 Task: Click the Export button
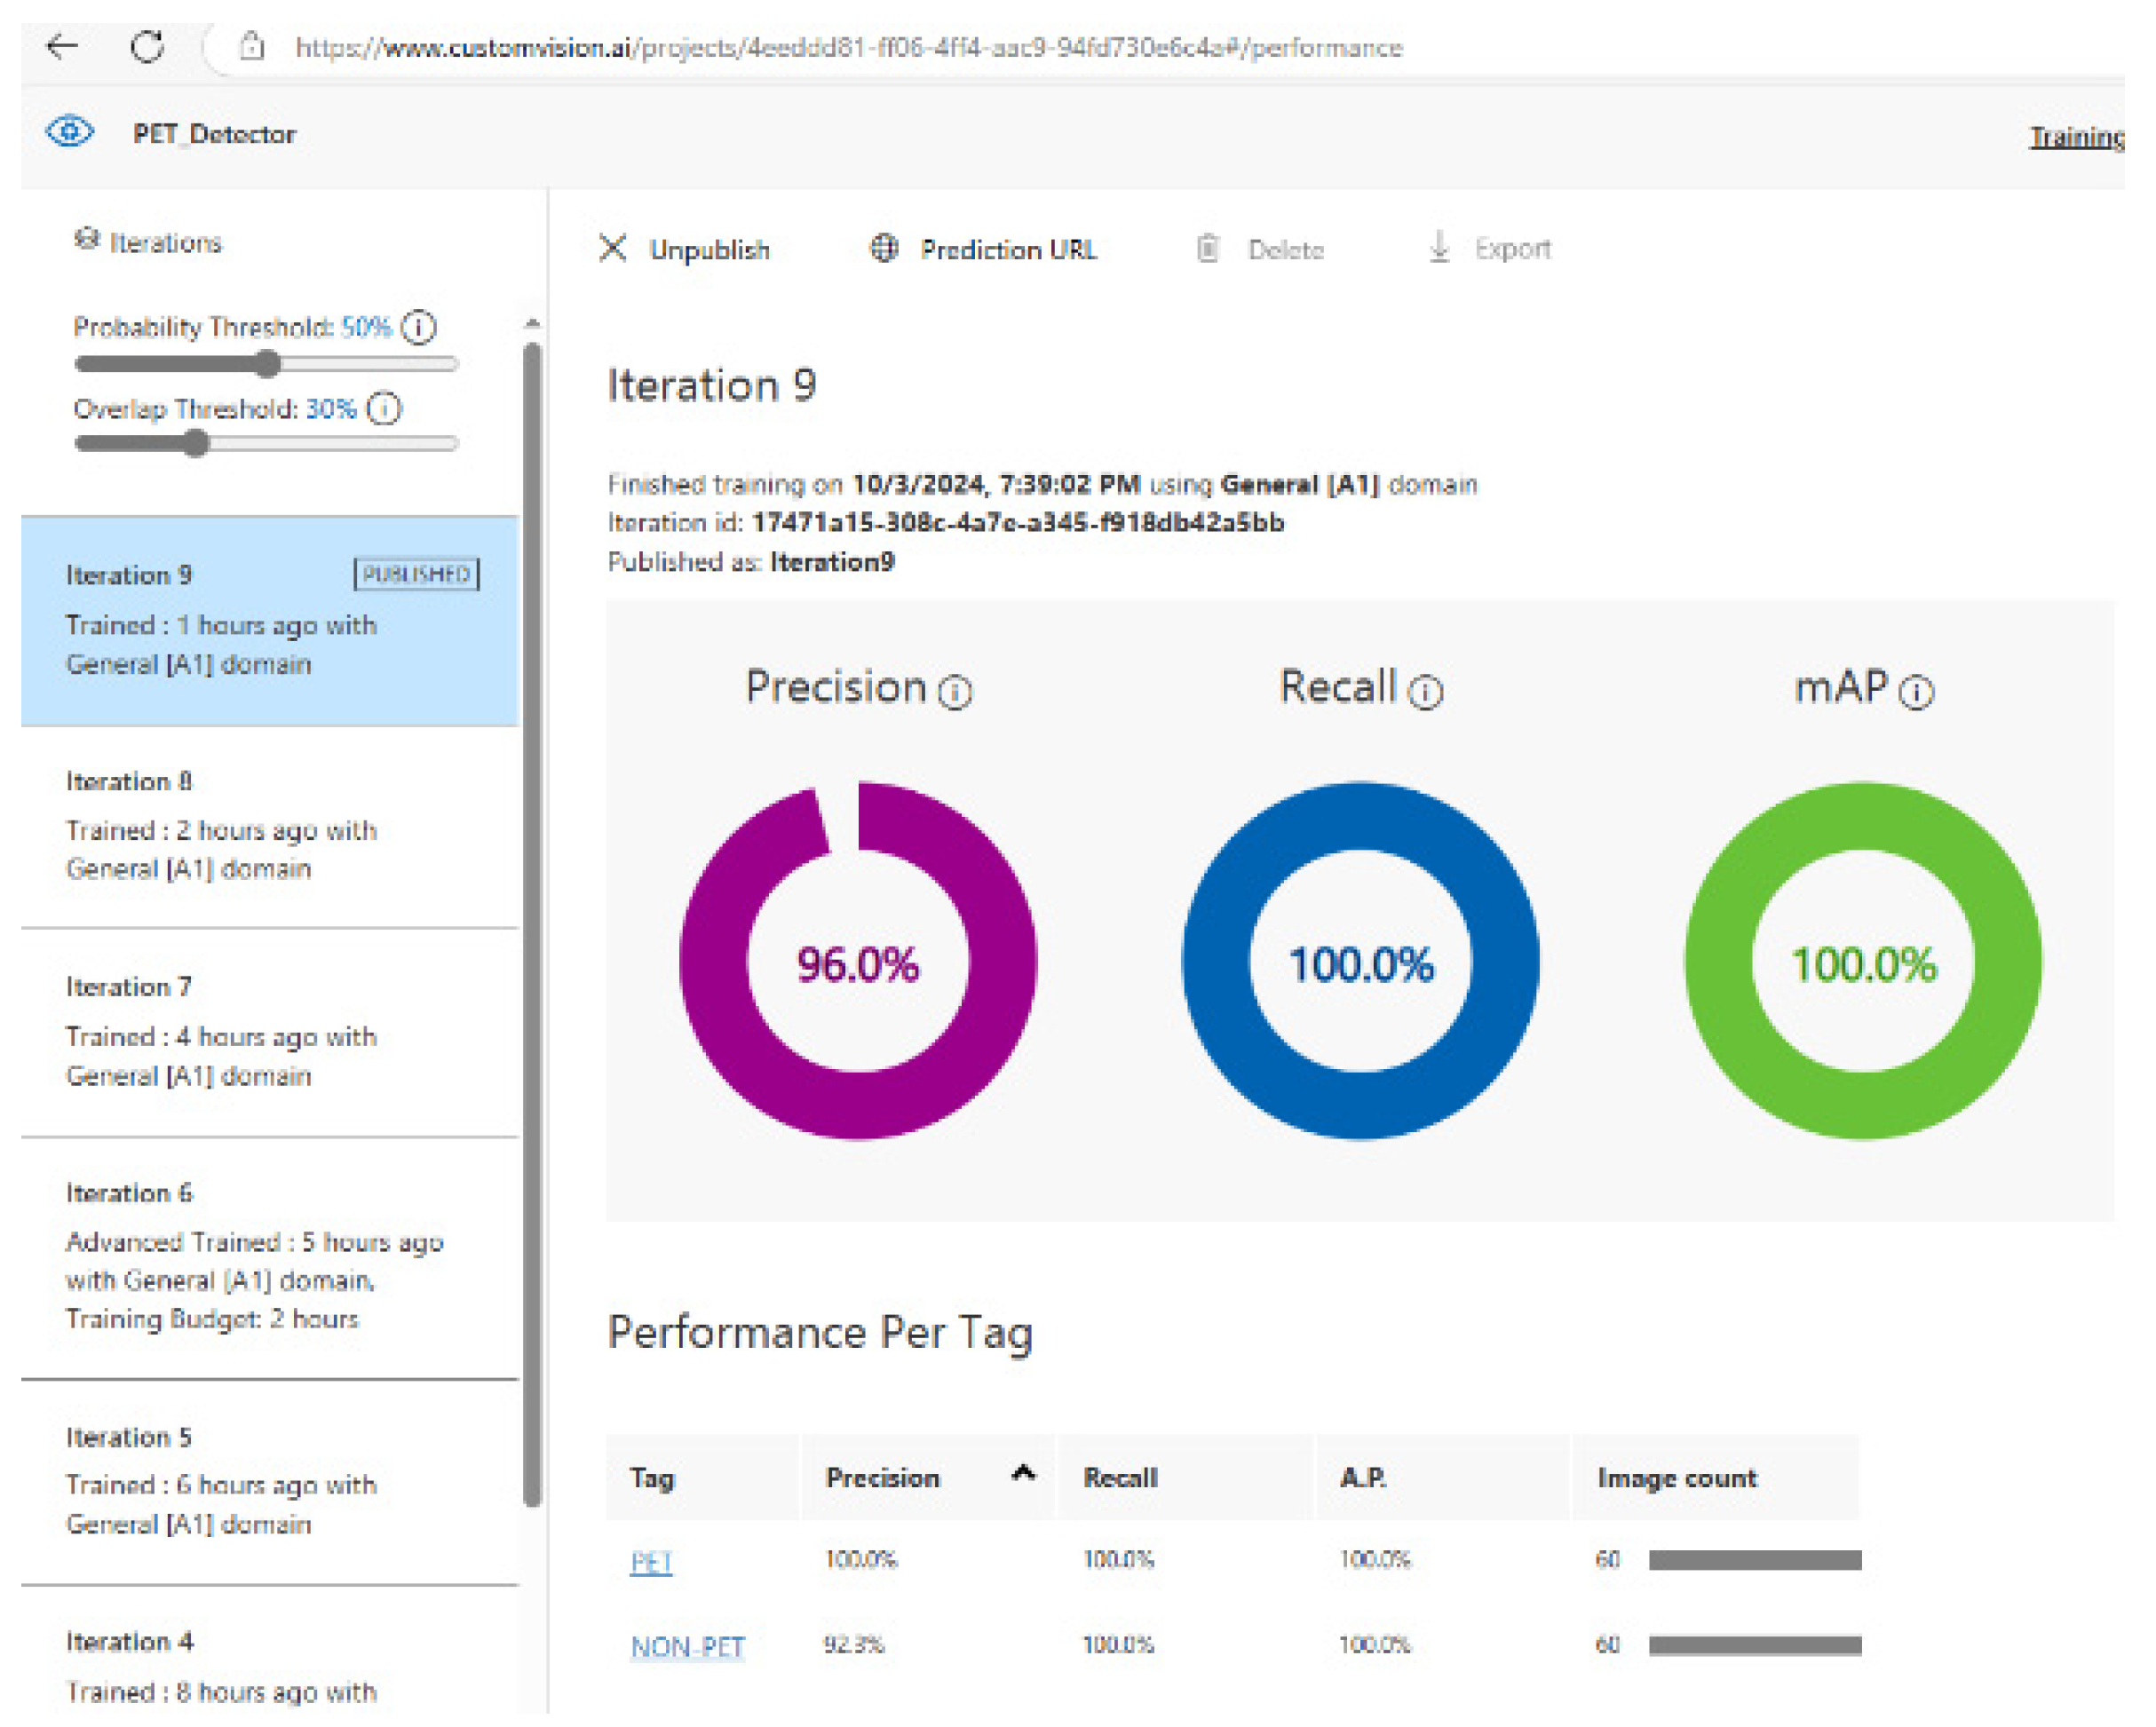point(1490,248)
